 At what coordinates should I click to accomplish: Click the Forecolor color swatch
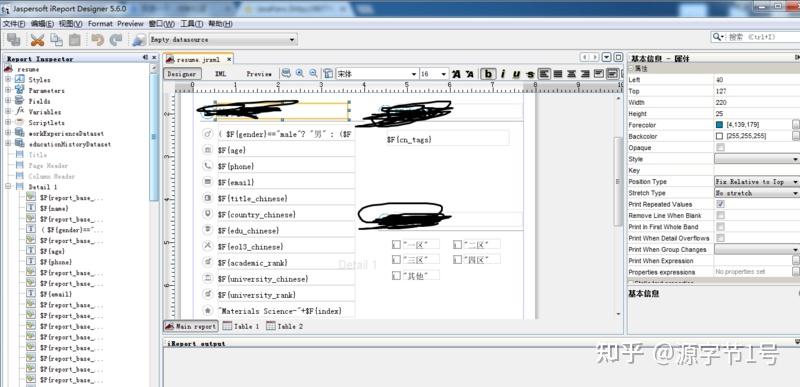click(x=719, y=125)
